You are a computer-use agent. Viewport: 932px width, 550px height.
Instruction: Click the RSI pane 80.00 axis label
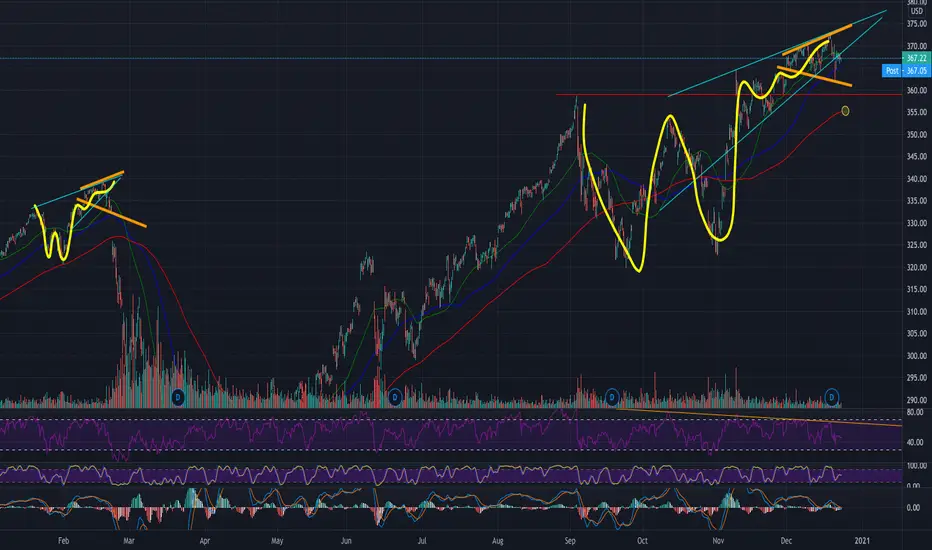pyautogui.click(x=915, y=411)
